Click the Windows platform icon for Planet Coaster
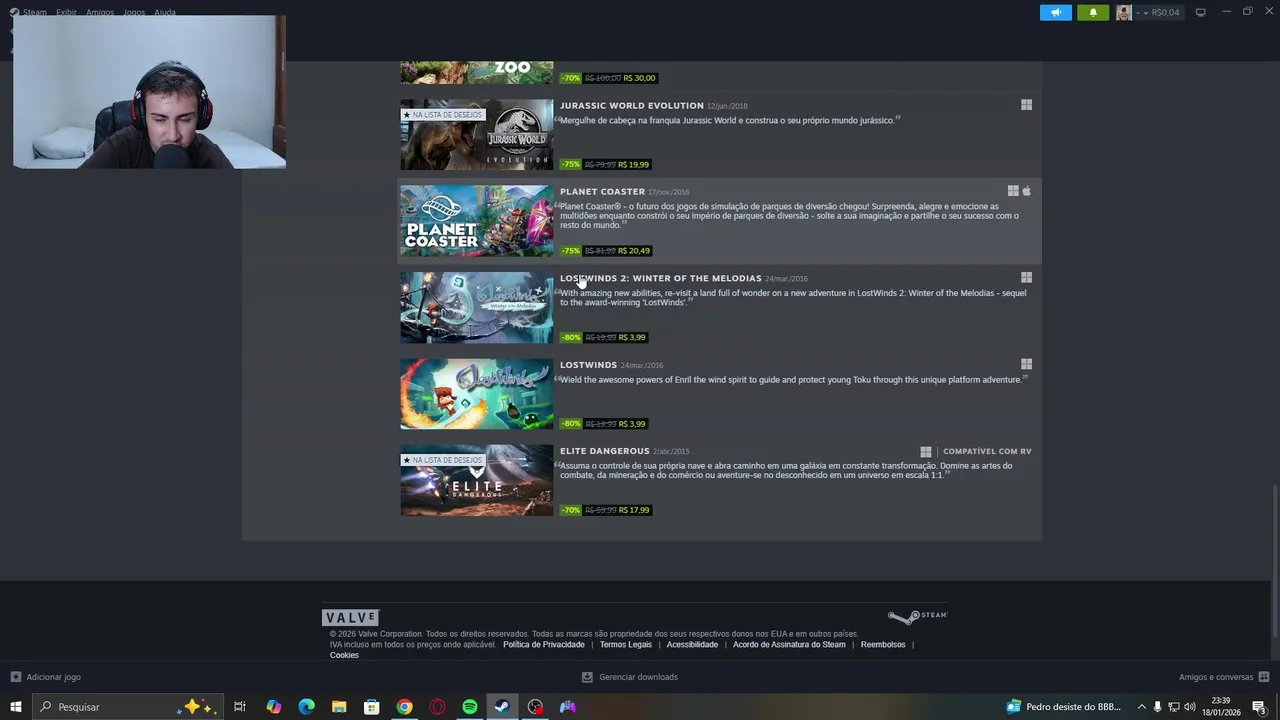This screenshot has width=1280, height=720. [1013, 191]
